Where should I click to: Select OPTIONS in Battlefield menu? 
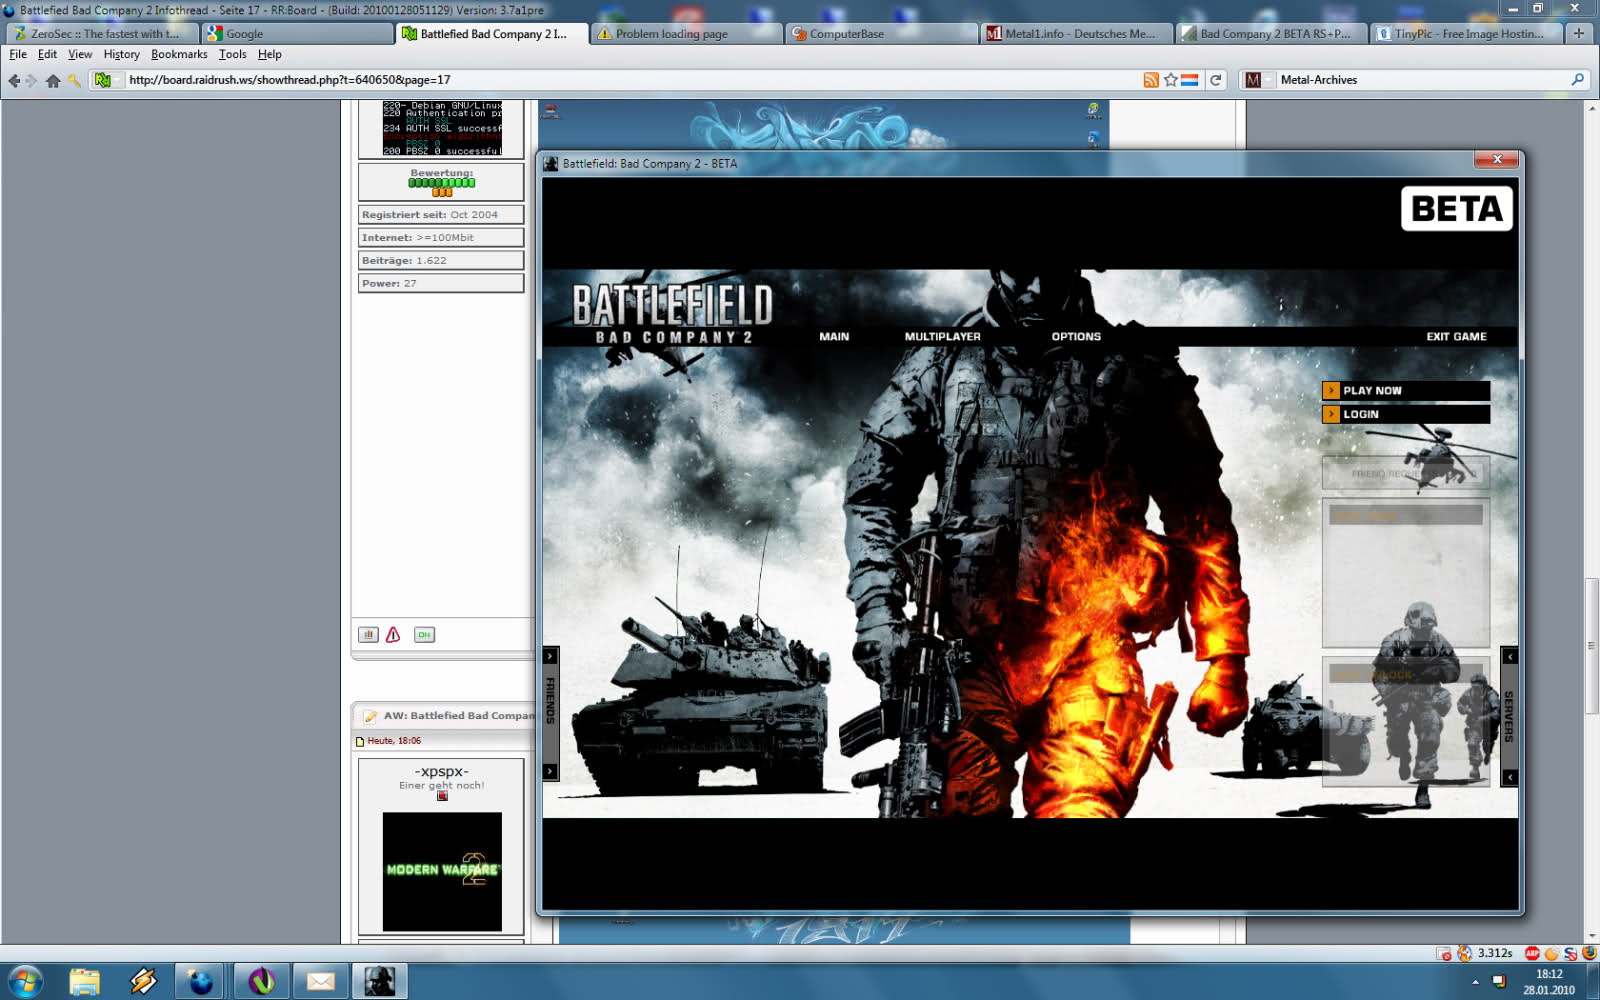pos(1076,337)
